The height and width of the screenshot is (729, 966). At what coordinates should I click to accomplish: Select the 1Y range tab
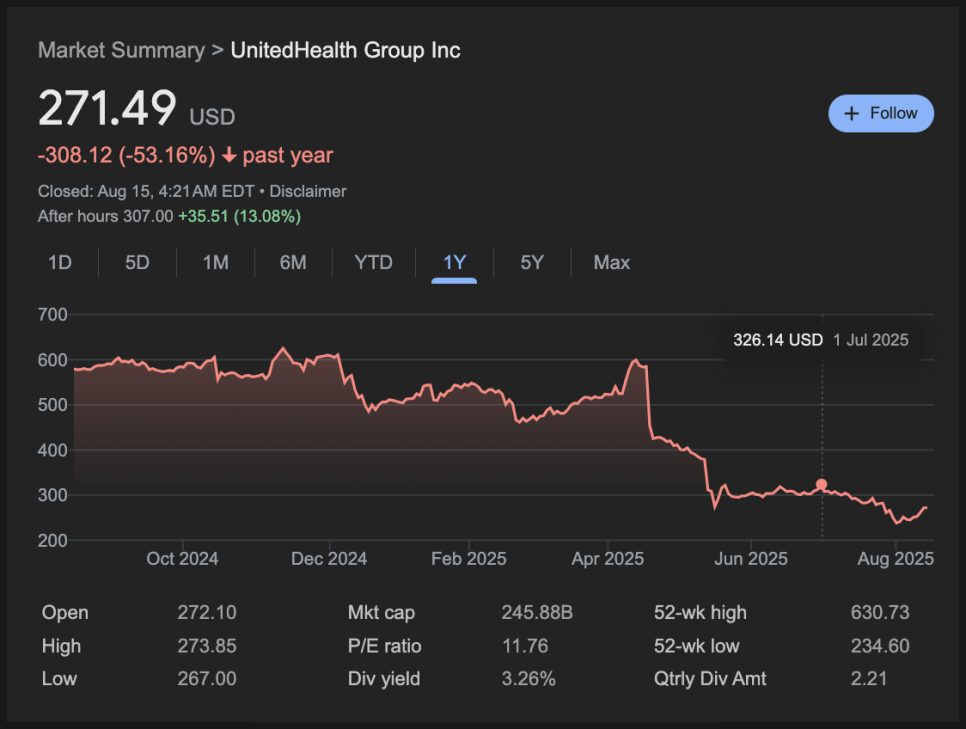pos(454,263)
